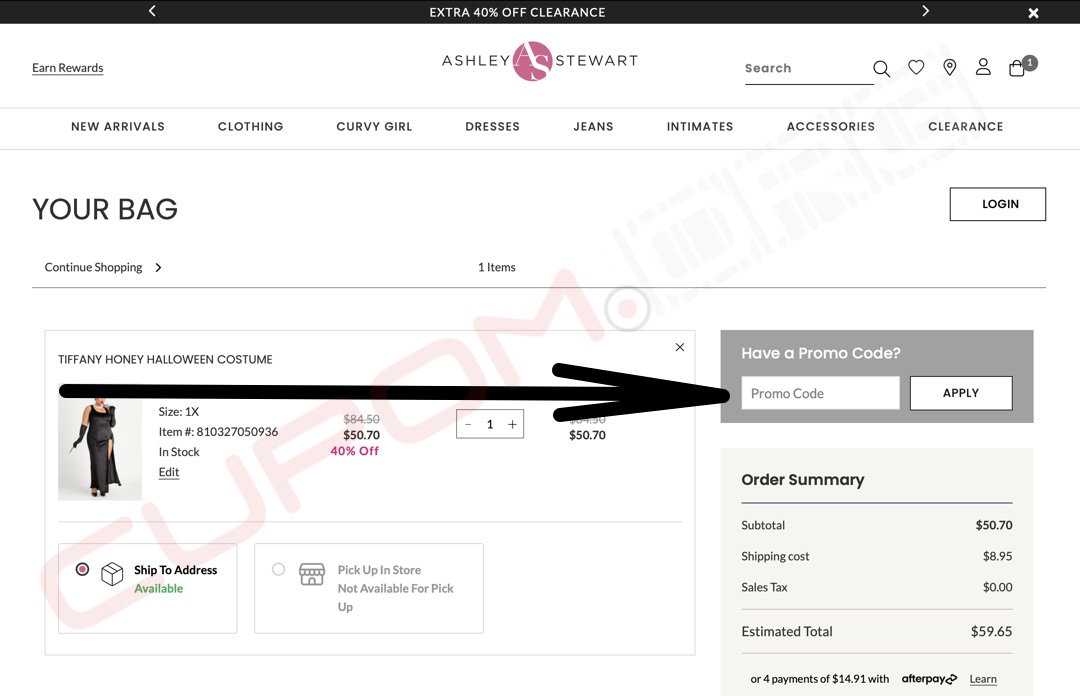Viewport: 1080px width, 696px height.
Task: Click the Continue Shopping chevron arrow
Action: pyautogui.click(x=158, y=267)
